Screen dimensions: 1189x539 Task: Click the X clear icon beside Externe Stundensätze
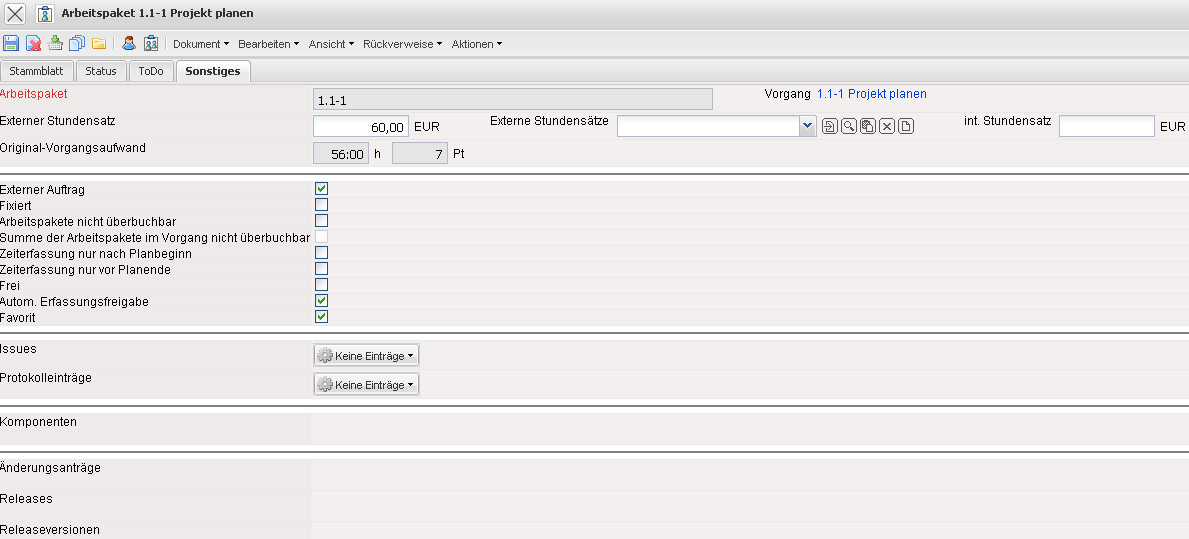point(886,126)
